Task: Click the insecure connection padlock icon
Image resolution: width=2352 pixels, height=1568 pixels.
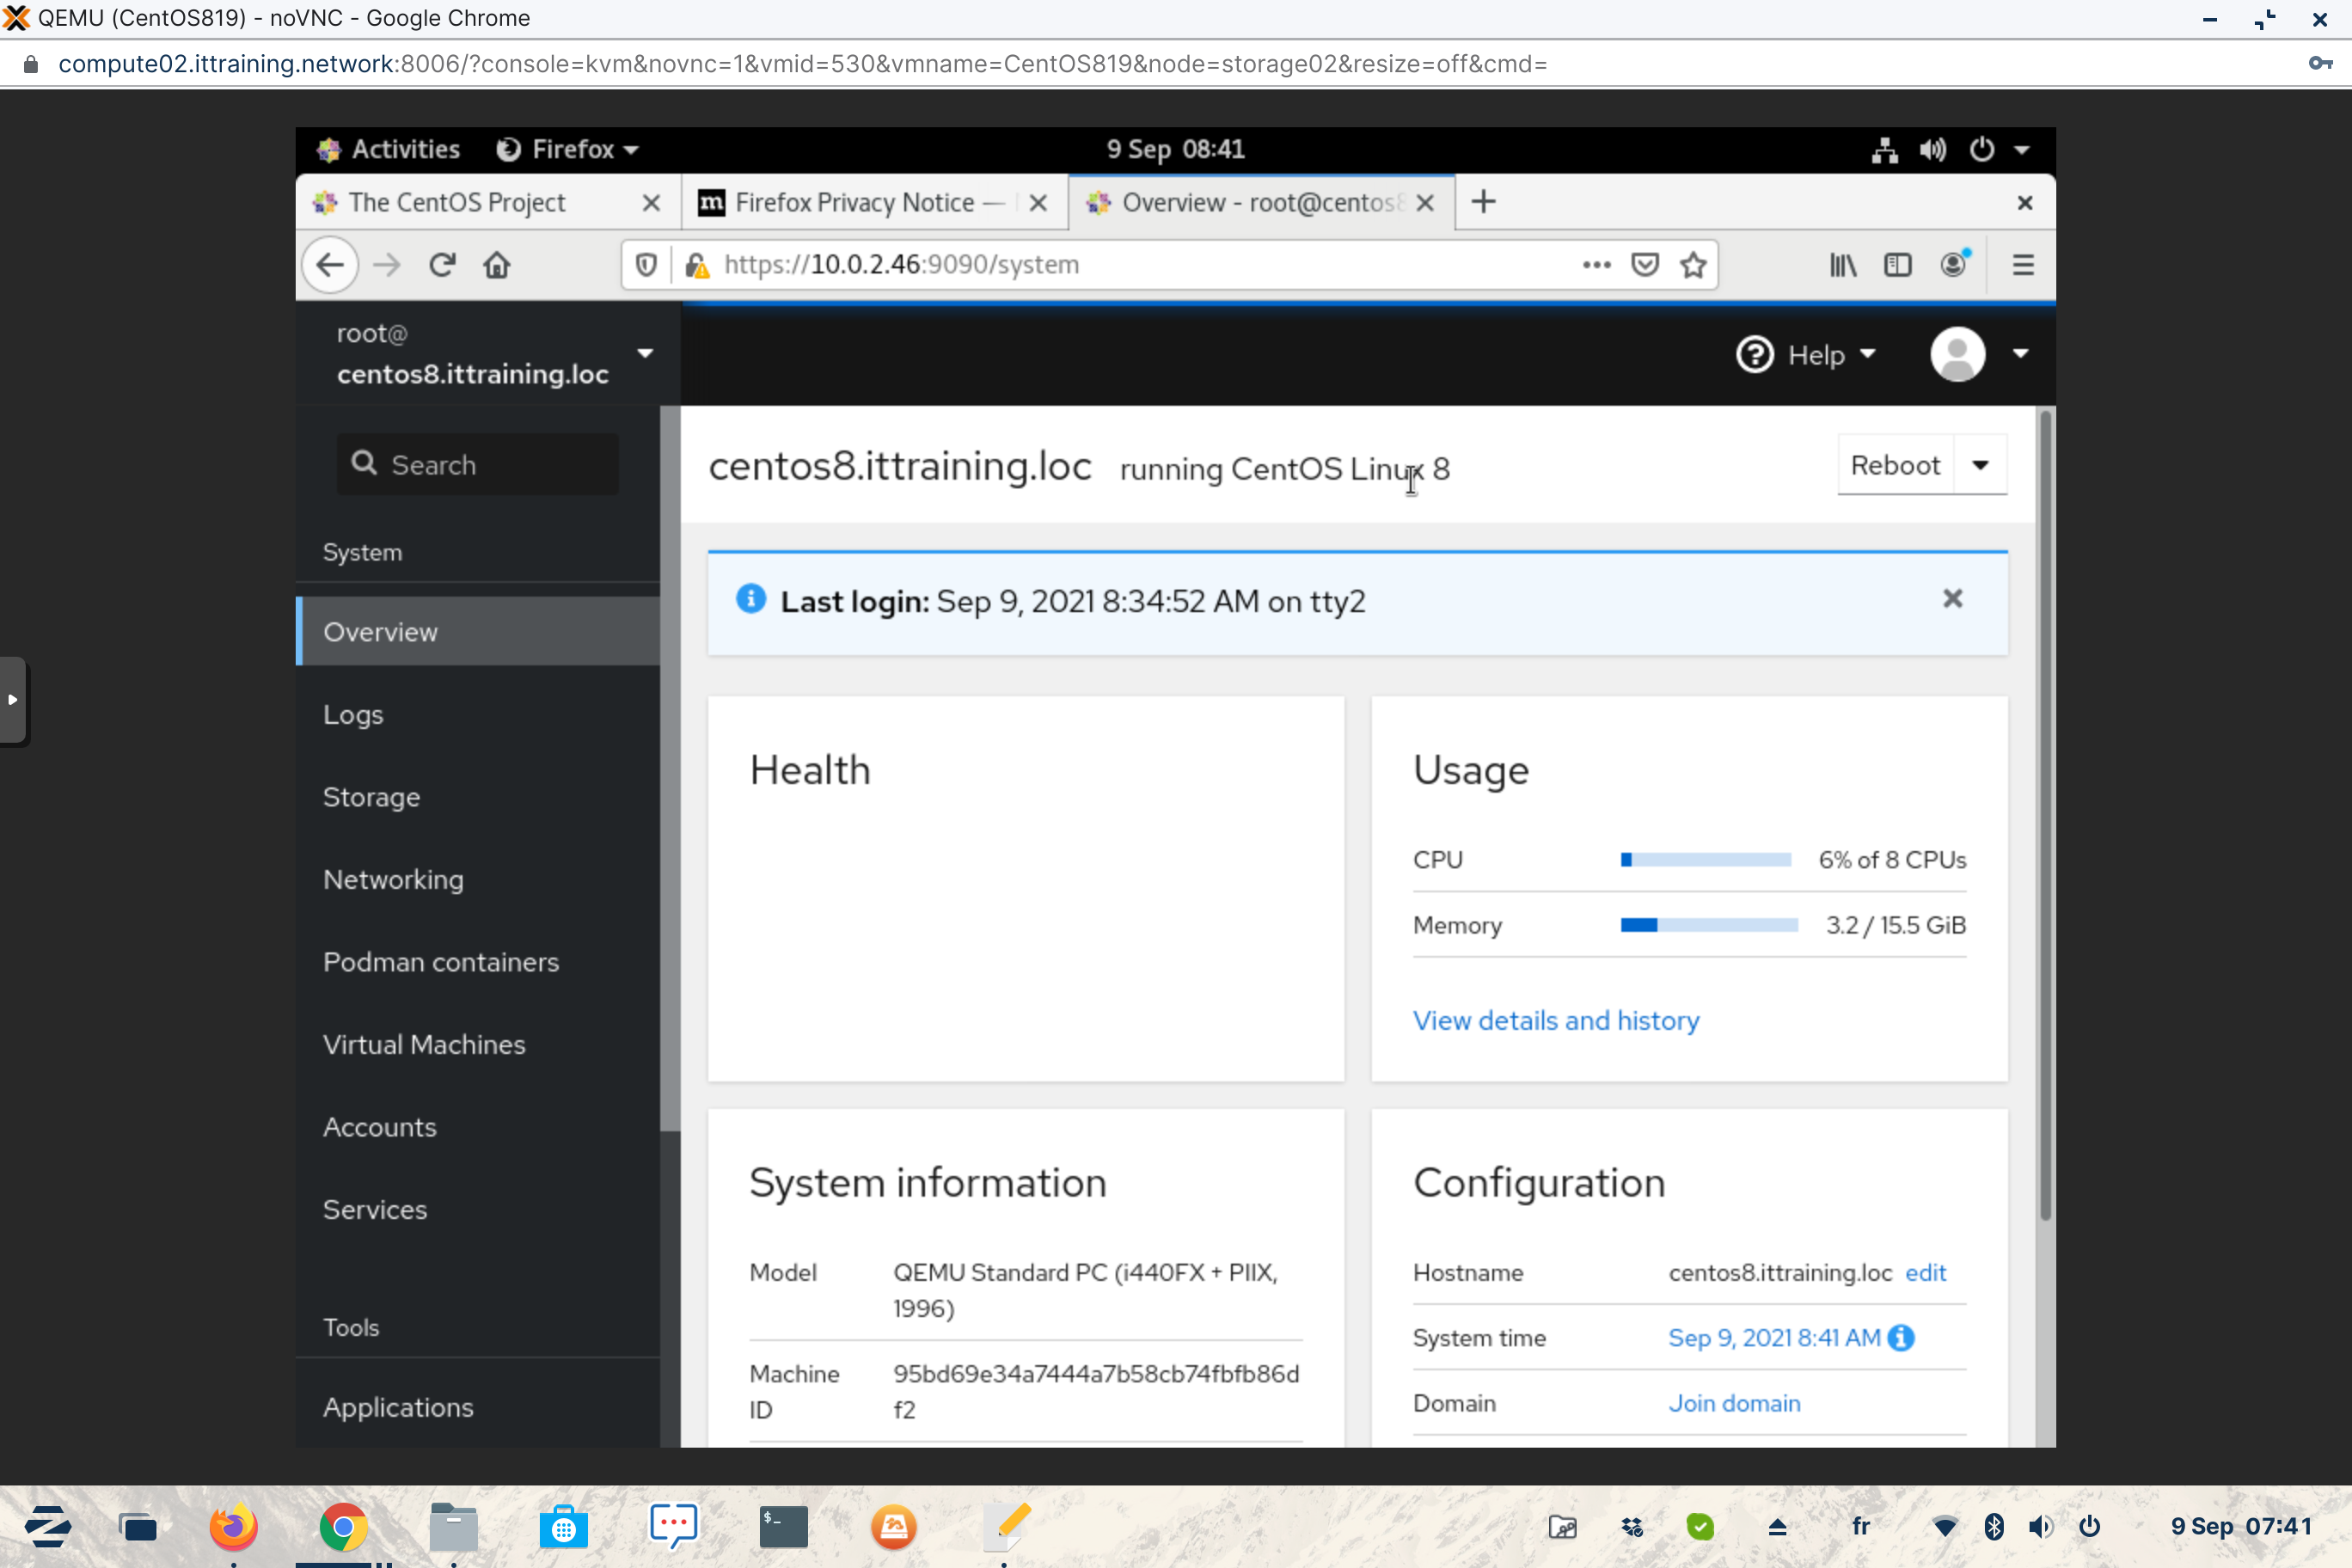Action: pyautogui.click(x=697, y=265)
